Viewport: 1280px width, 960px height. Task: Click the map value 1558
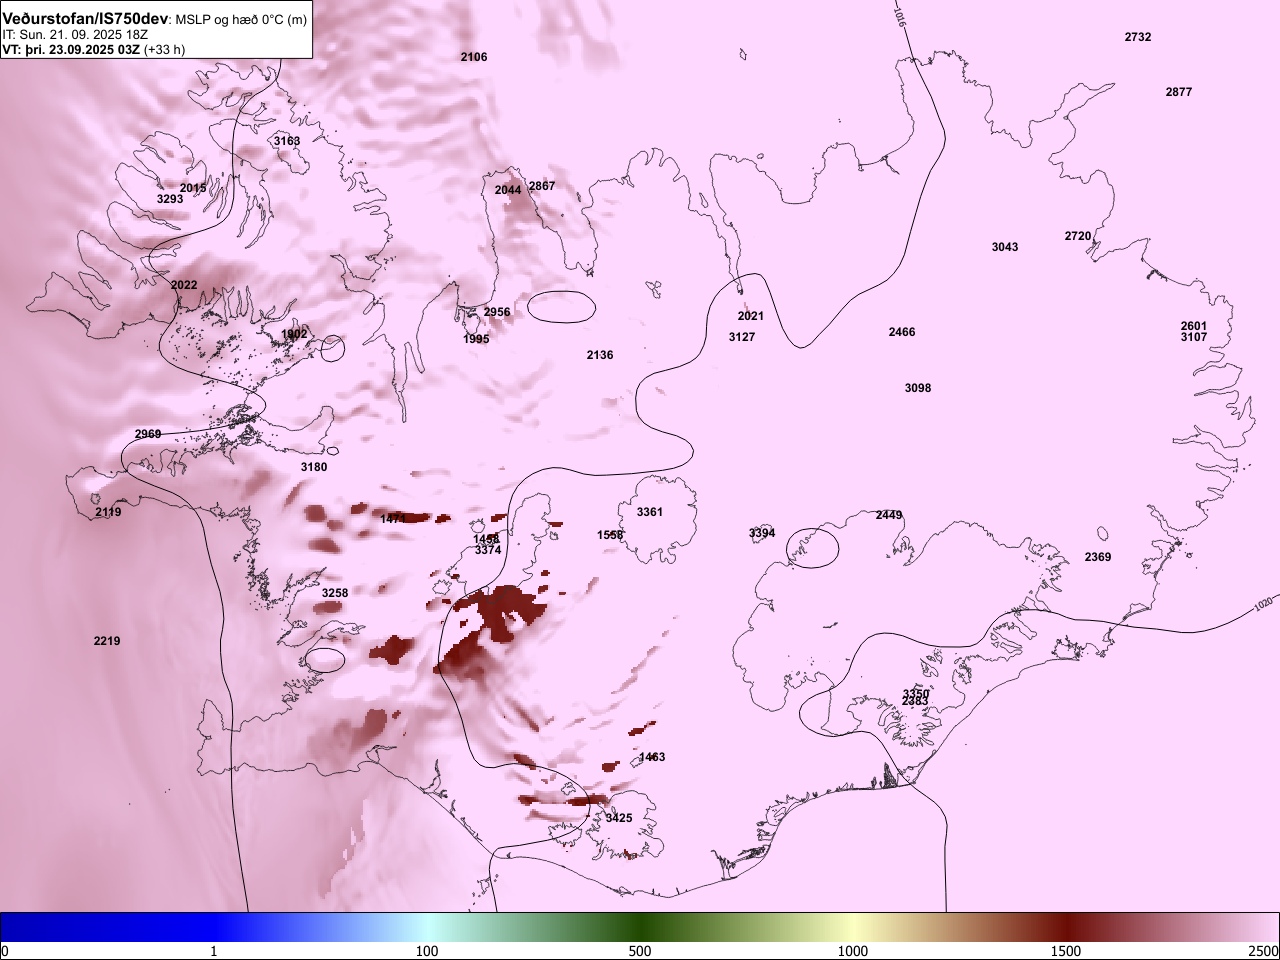[610, 535]
